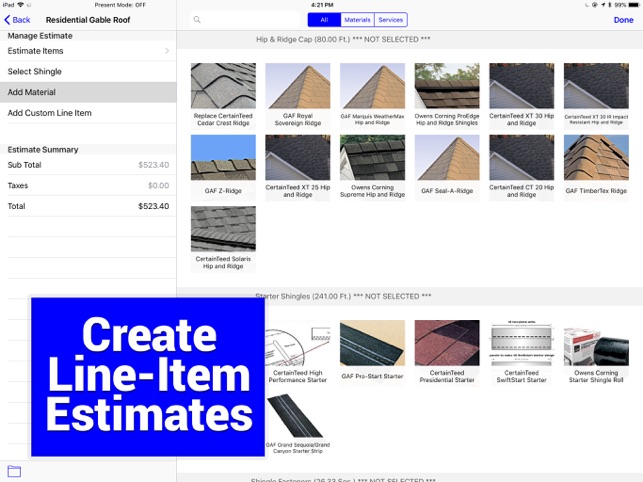Click the materials search field
The height and width of the screenshot is (482, 643).
pos(245,20)
